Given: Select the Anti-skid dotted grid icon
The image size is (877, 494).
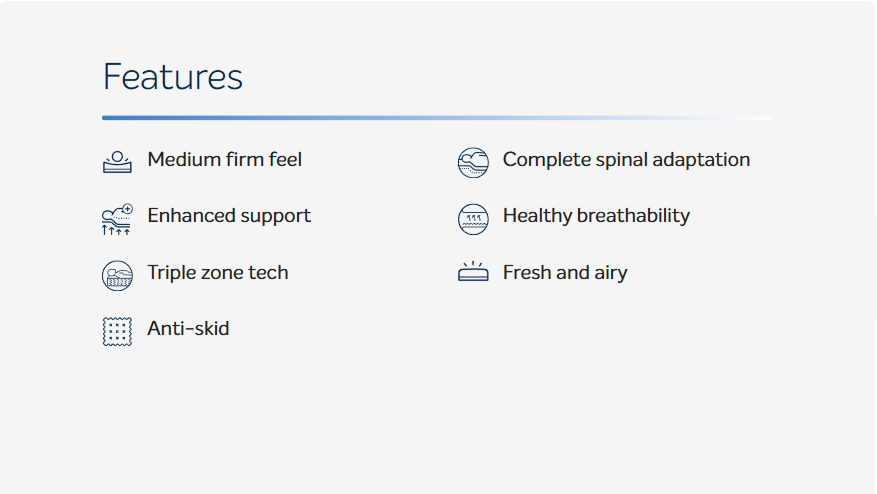Looking at the screenshot, I should click(x=117, y=331).
